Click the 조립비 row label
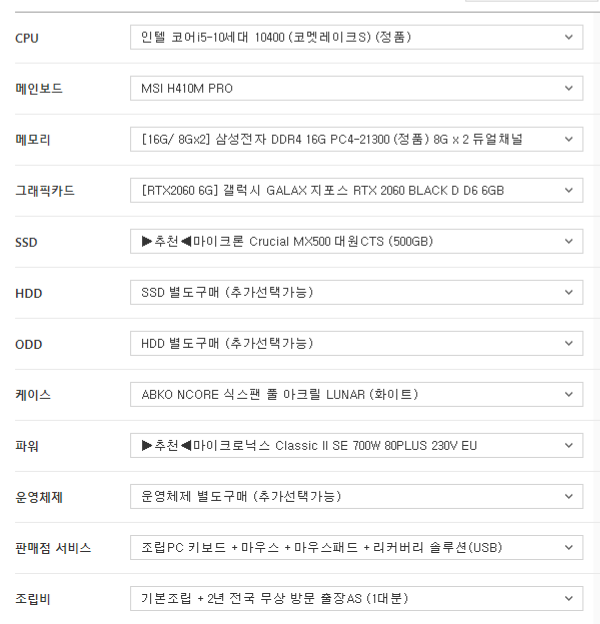 pos(33,599)
